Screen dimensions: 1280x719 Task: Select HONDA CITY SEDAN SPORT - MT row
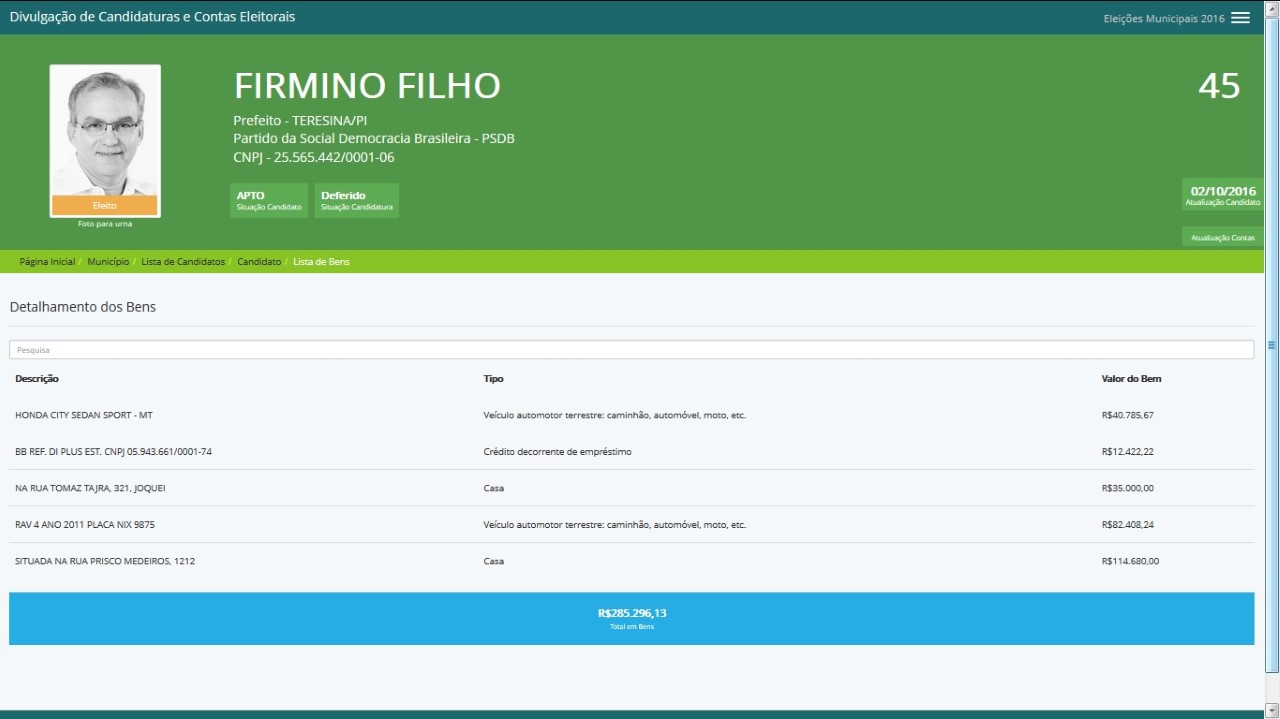pyautogui.click(x=631, y=415)
